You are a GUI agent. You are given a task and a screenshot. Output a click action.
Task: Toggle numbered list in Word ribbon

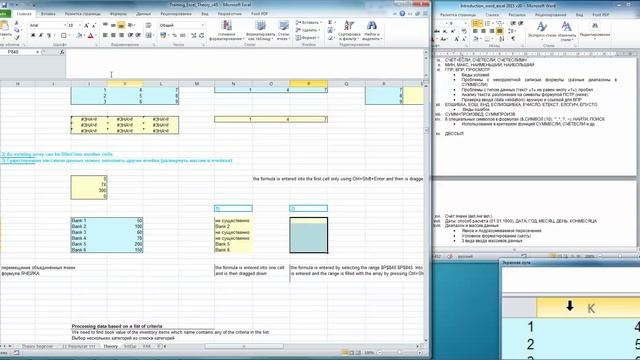pyautogui.click(x=488, y=23)
